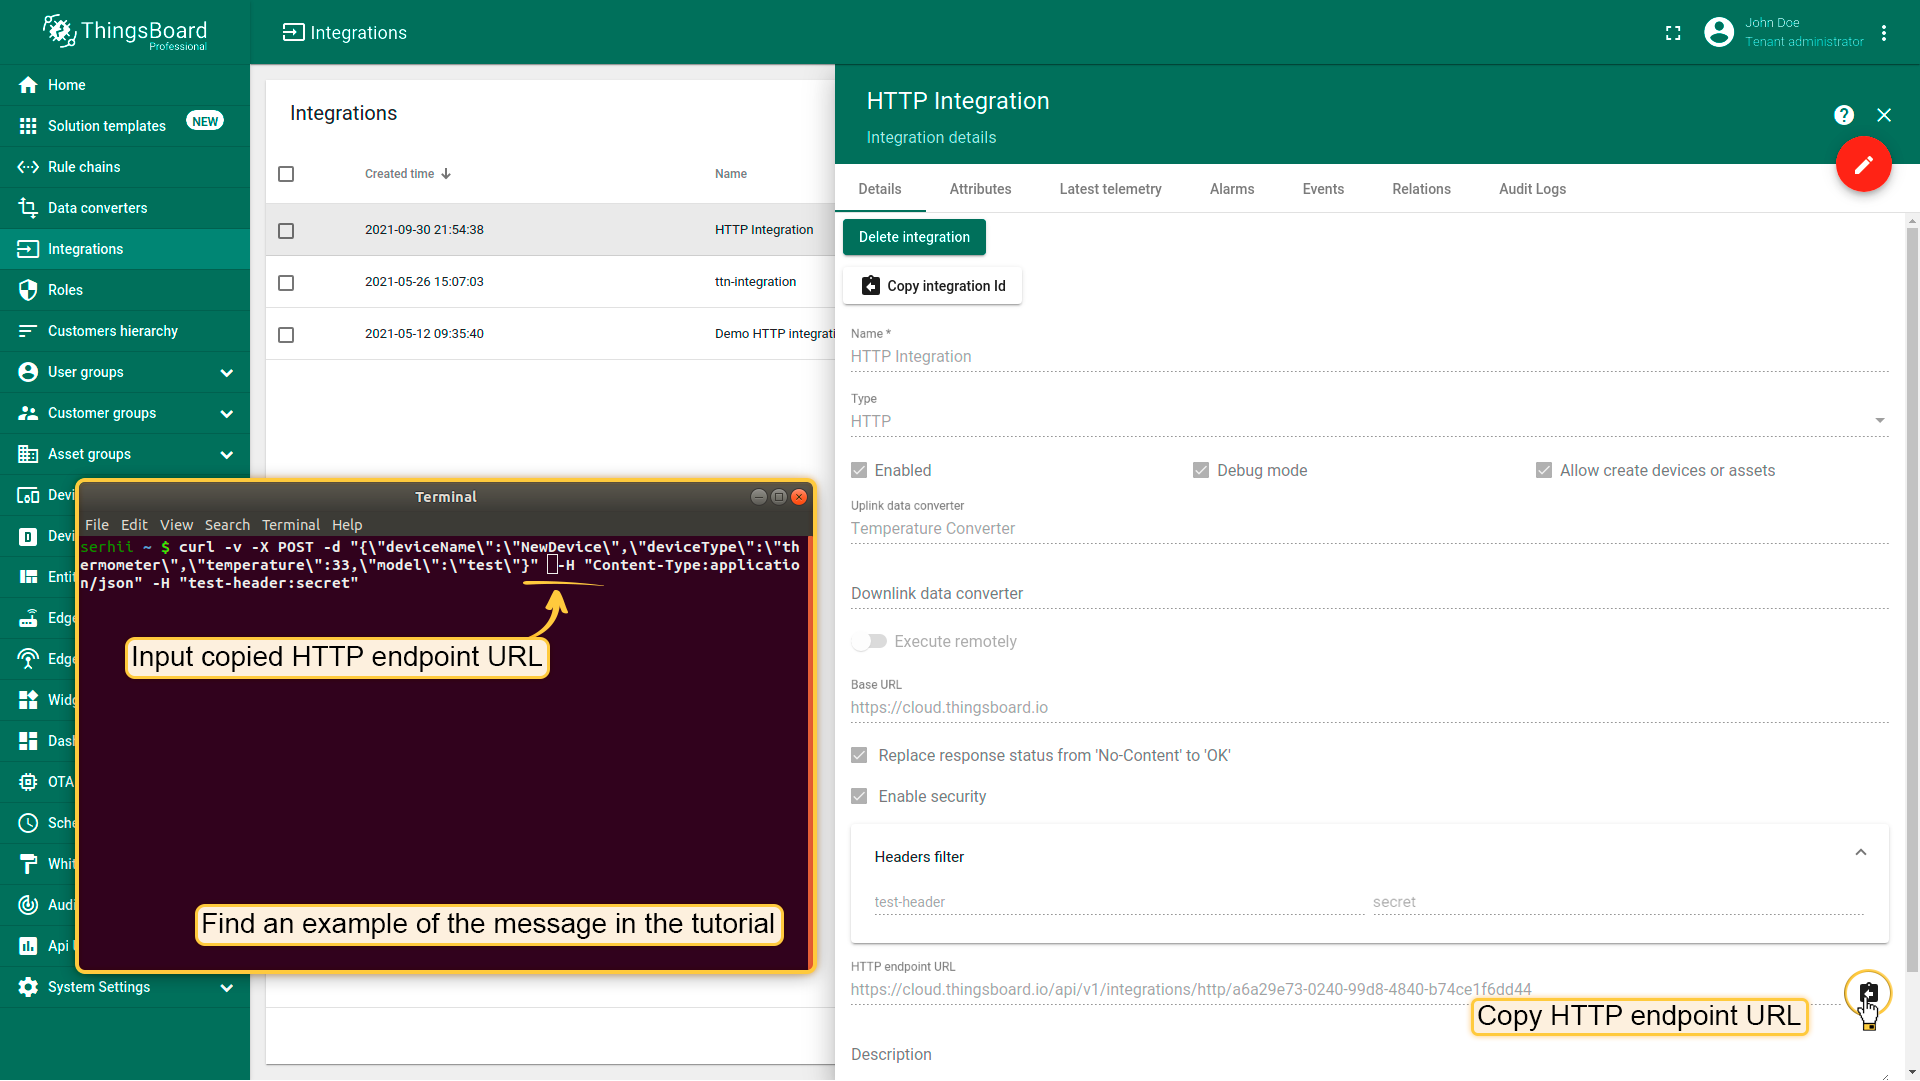Toggle the Enable security checkbox
The image size is (1920, 1081).
click(x=859, y=796)
